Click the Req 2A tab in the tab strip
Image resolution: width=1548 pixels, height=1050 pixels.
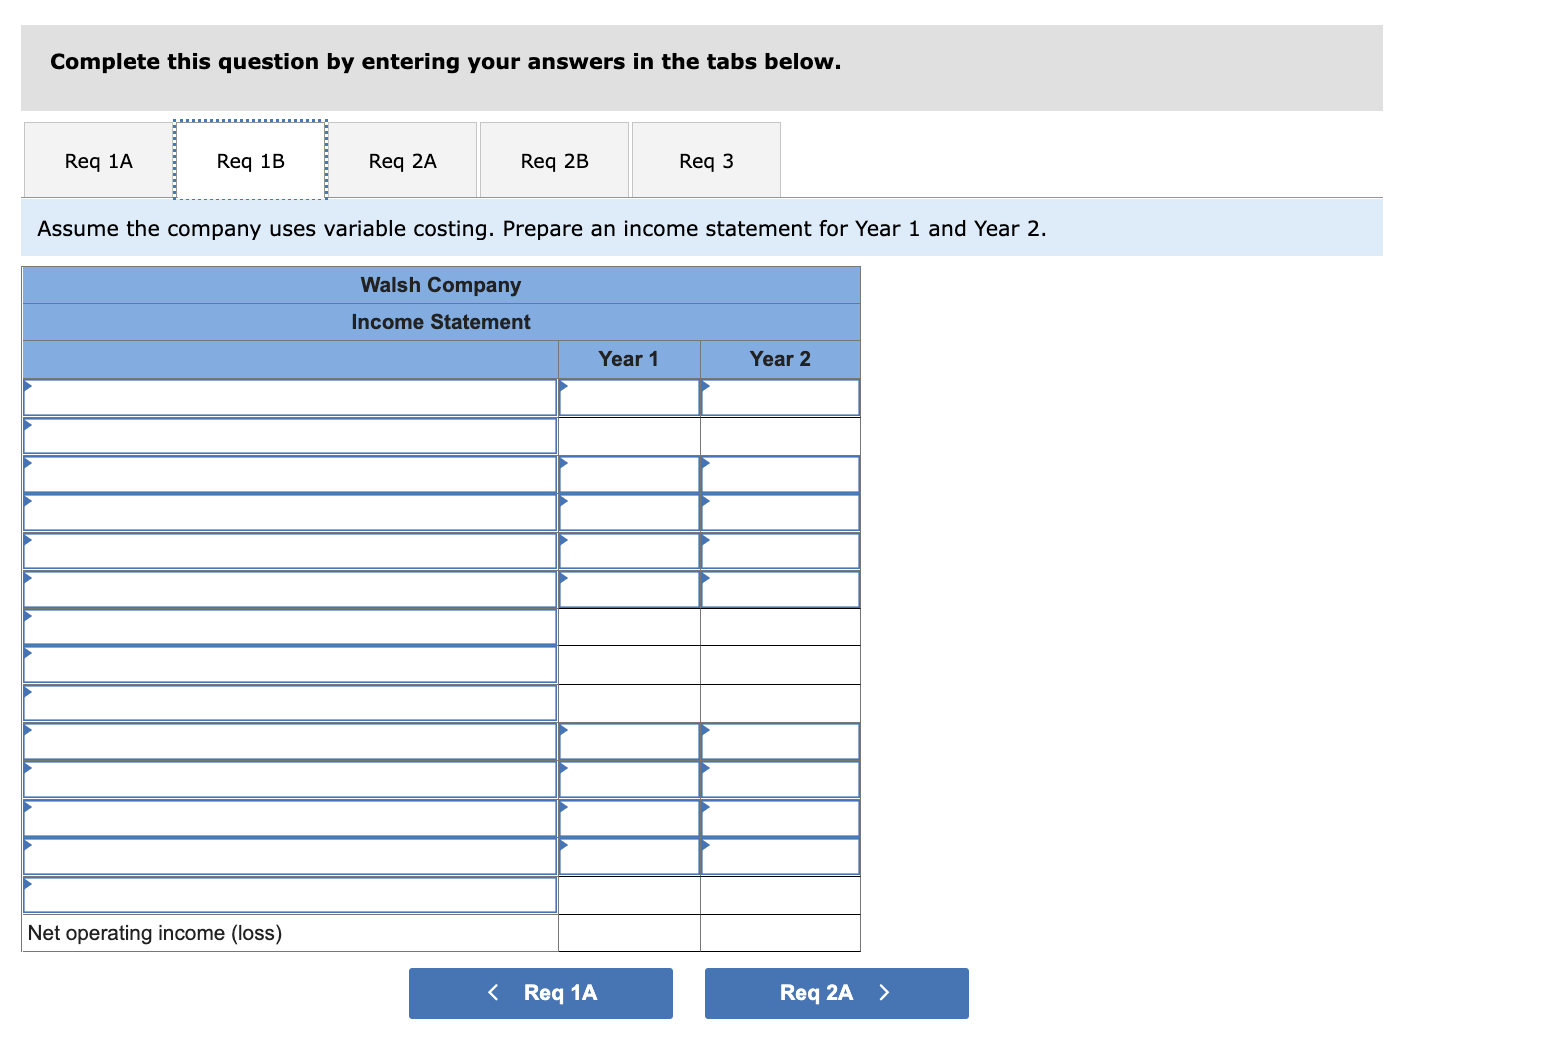pyautogui.click(x=402, y=160)
